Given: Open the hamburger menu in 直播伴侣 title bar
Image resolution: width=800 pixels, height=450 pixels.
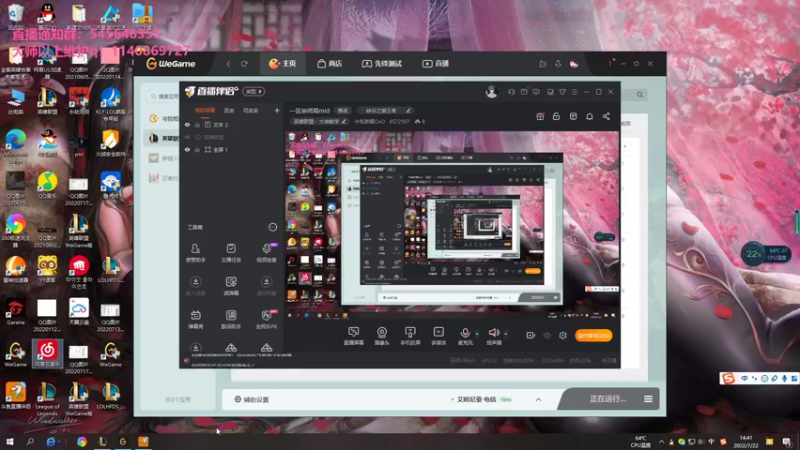Looking at the screenshot, I should click(574, 92).
